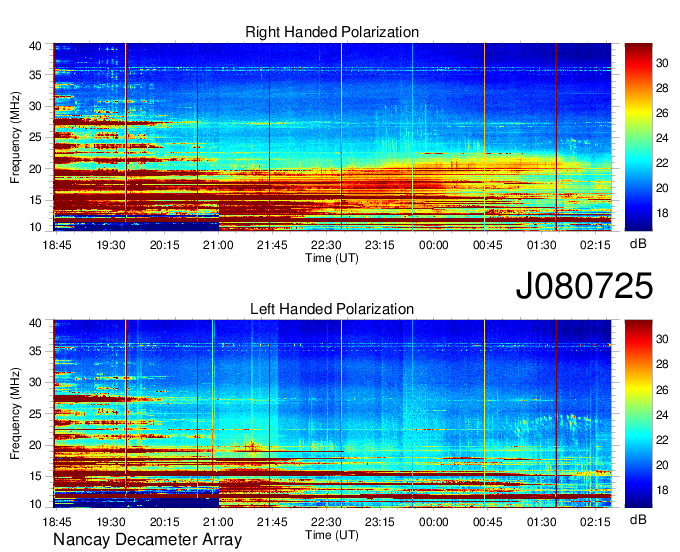
Task: Click the "20" frequency tick of Left Handed plot
Action: click(35, 445)
